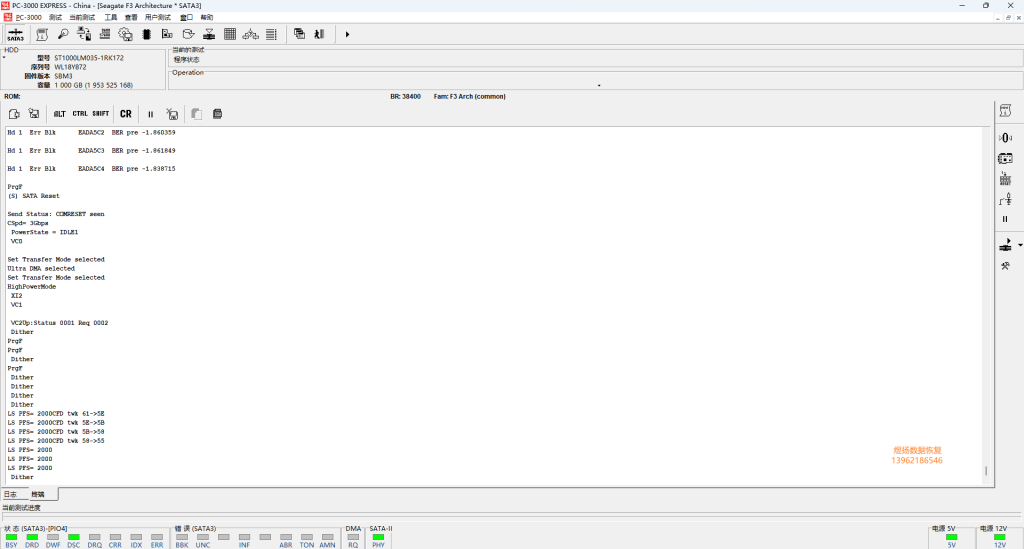Click the DRD status indicator
The width and height of the screenshot is (1024, 549).
[x=32, y=537]
